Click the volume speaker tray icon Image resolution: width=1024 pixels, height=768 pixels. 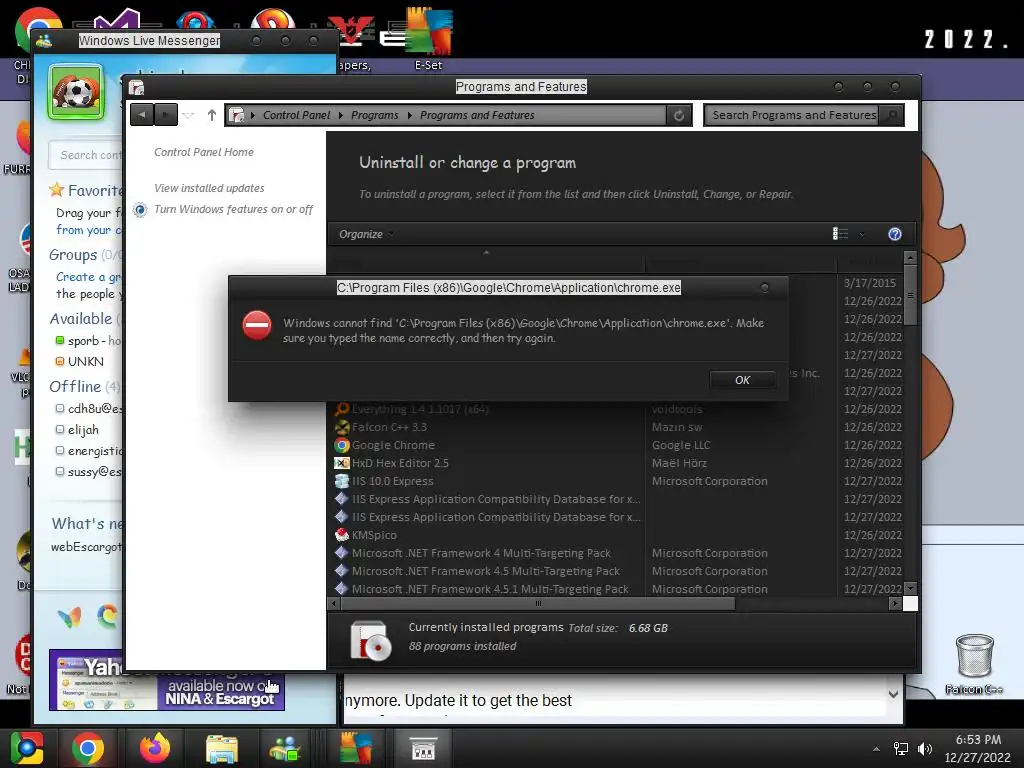925,749
